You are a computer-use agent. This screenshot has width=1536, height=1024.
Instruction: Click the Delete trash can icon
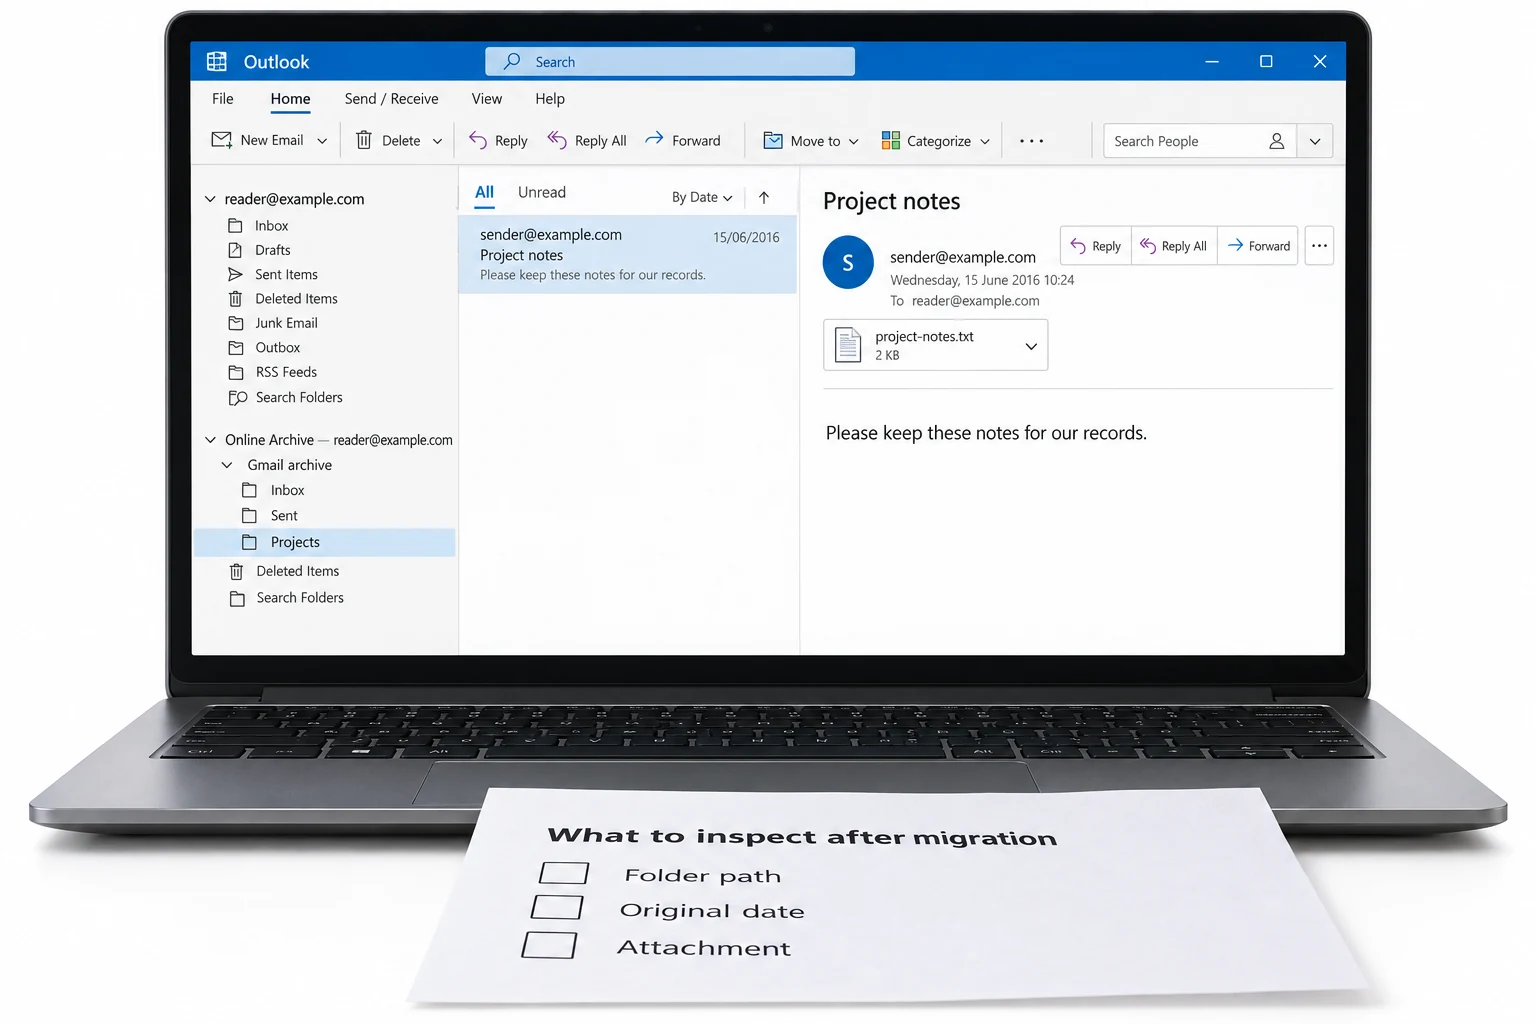[x=364, y=140]
